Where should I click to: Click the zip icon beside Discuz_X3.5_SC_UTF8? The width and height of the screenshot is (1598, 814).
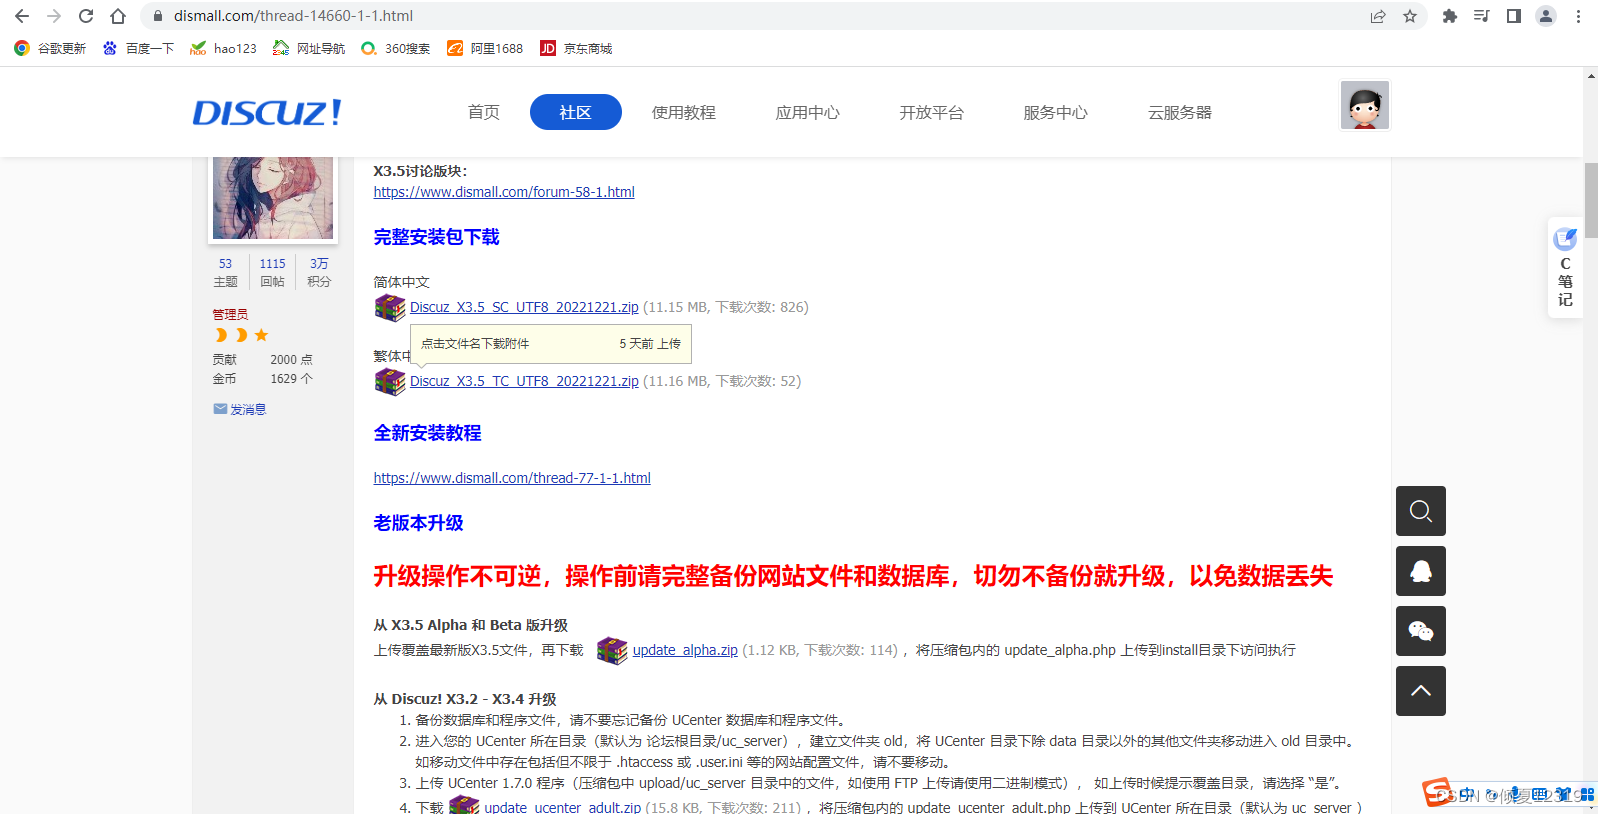tap(390, 307)
